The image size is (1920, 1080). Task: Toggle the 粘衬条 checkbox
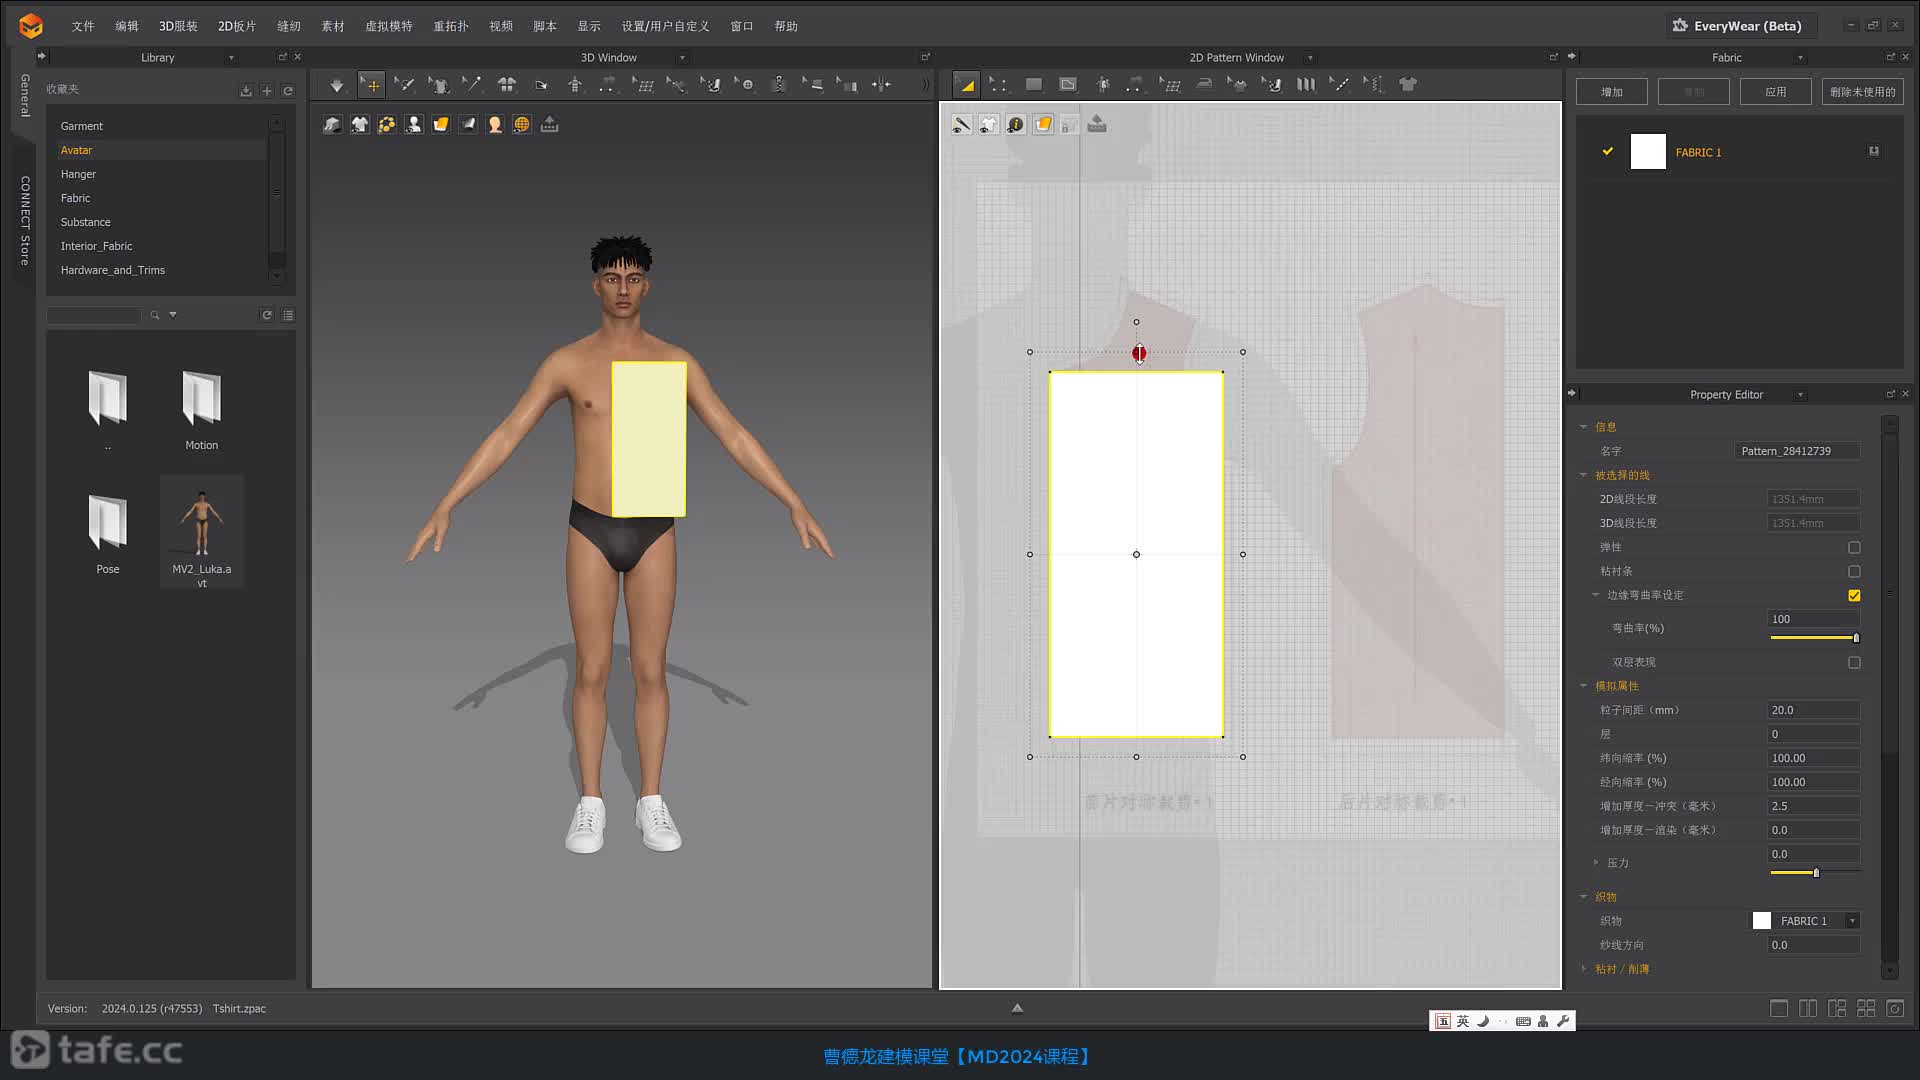(1854, 572)
